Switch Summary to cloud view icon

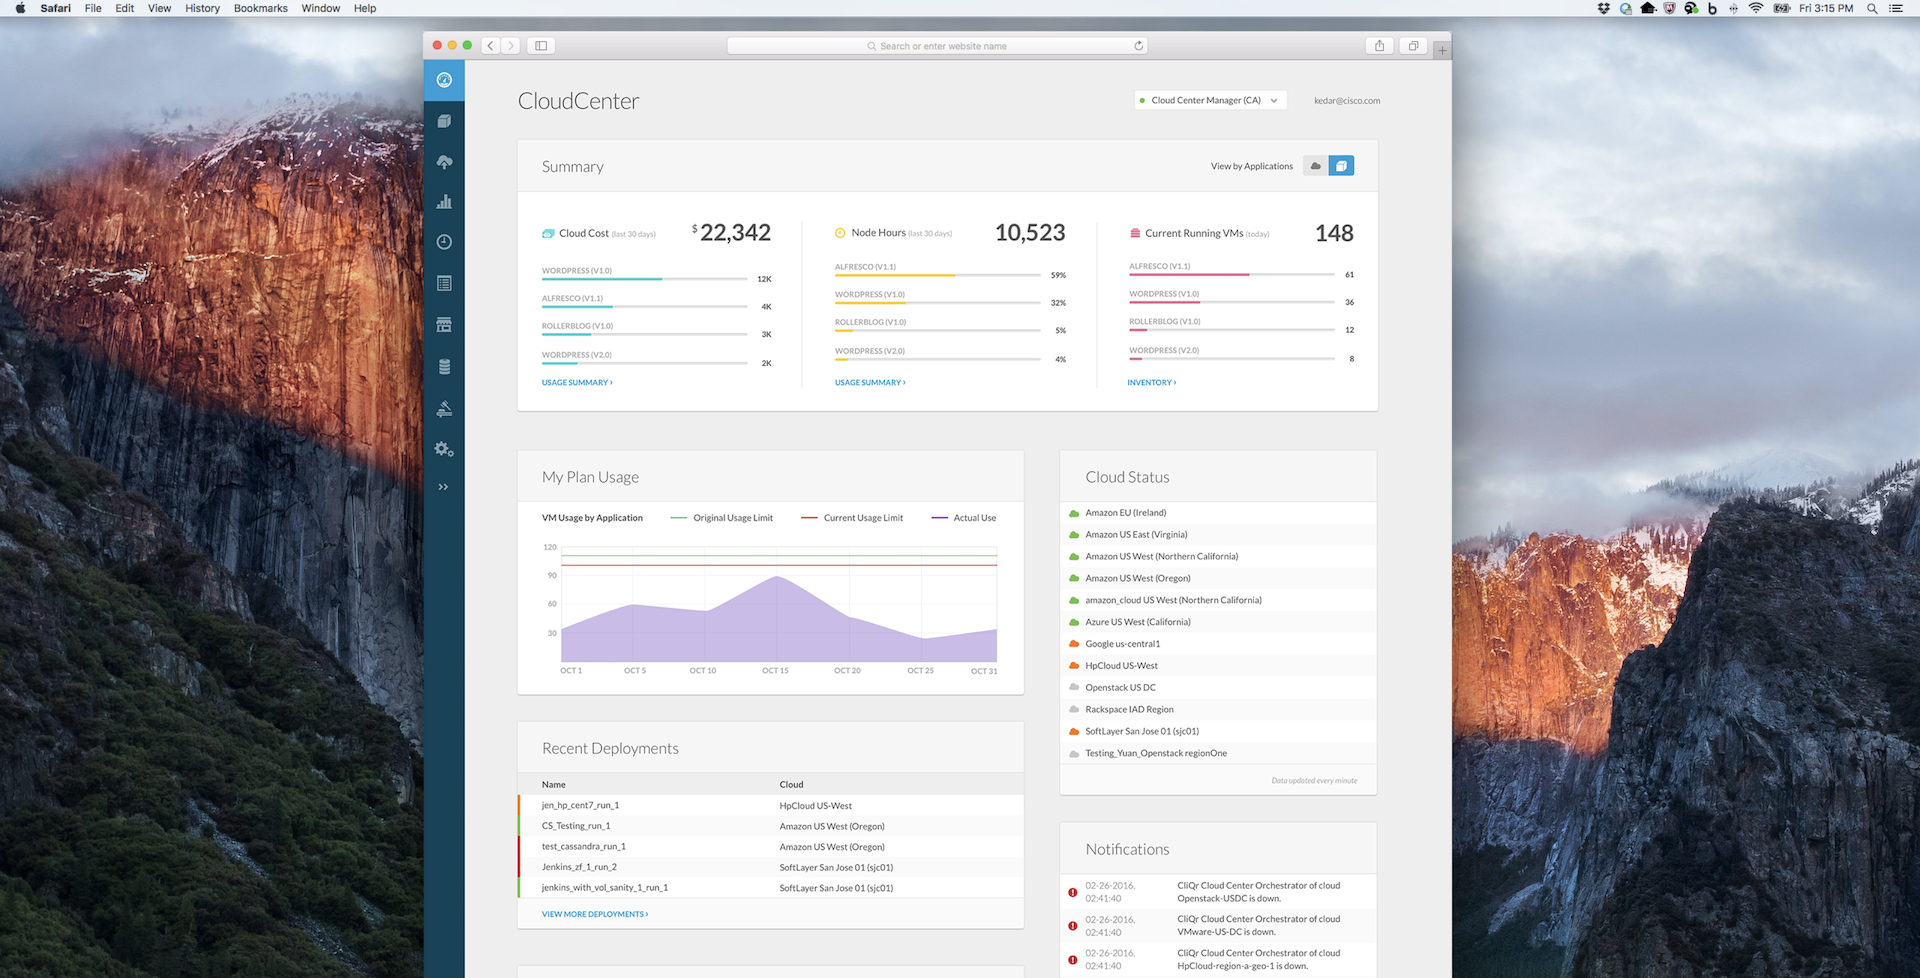pos(1316,166)
